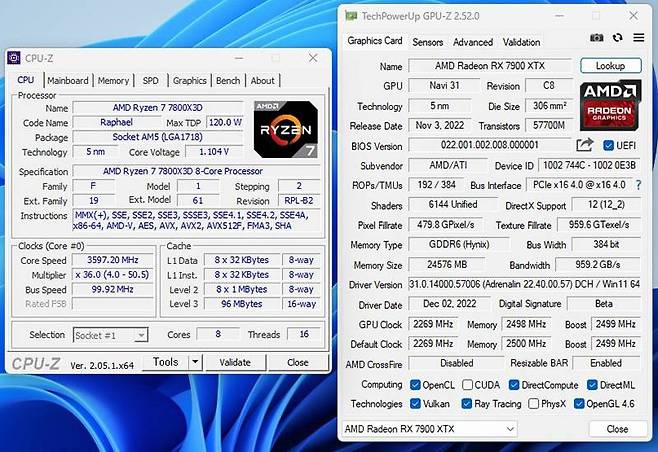Click the Bus Interface question mark
Viewport: 658px width, 452px height.
click(x=638, y=185)
